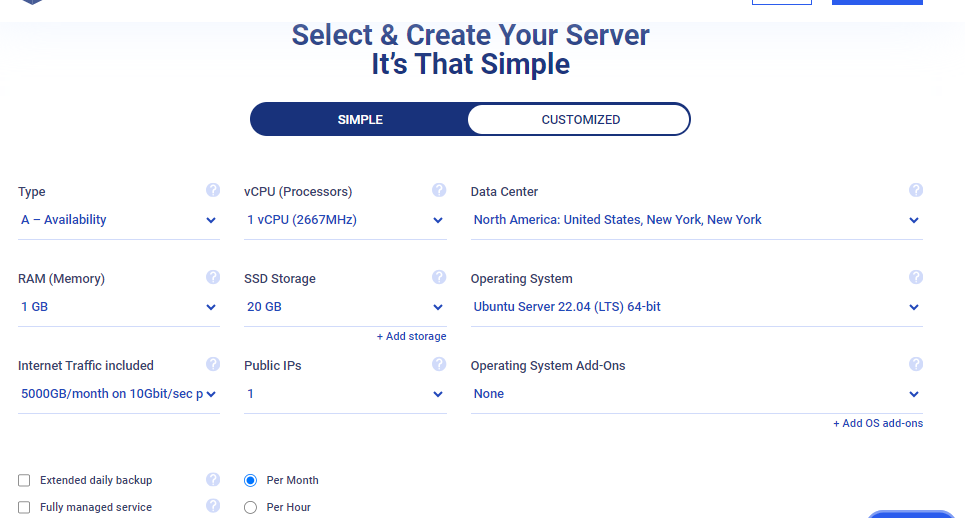Viewport: 965px width, 518px height.
Task: View help for Internet Traffic included
Action: click(213, 364)
